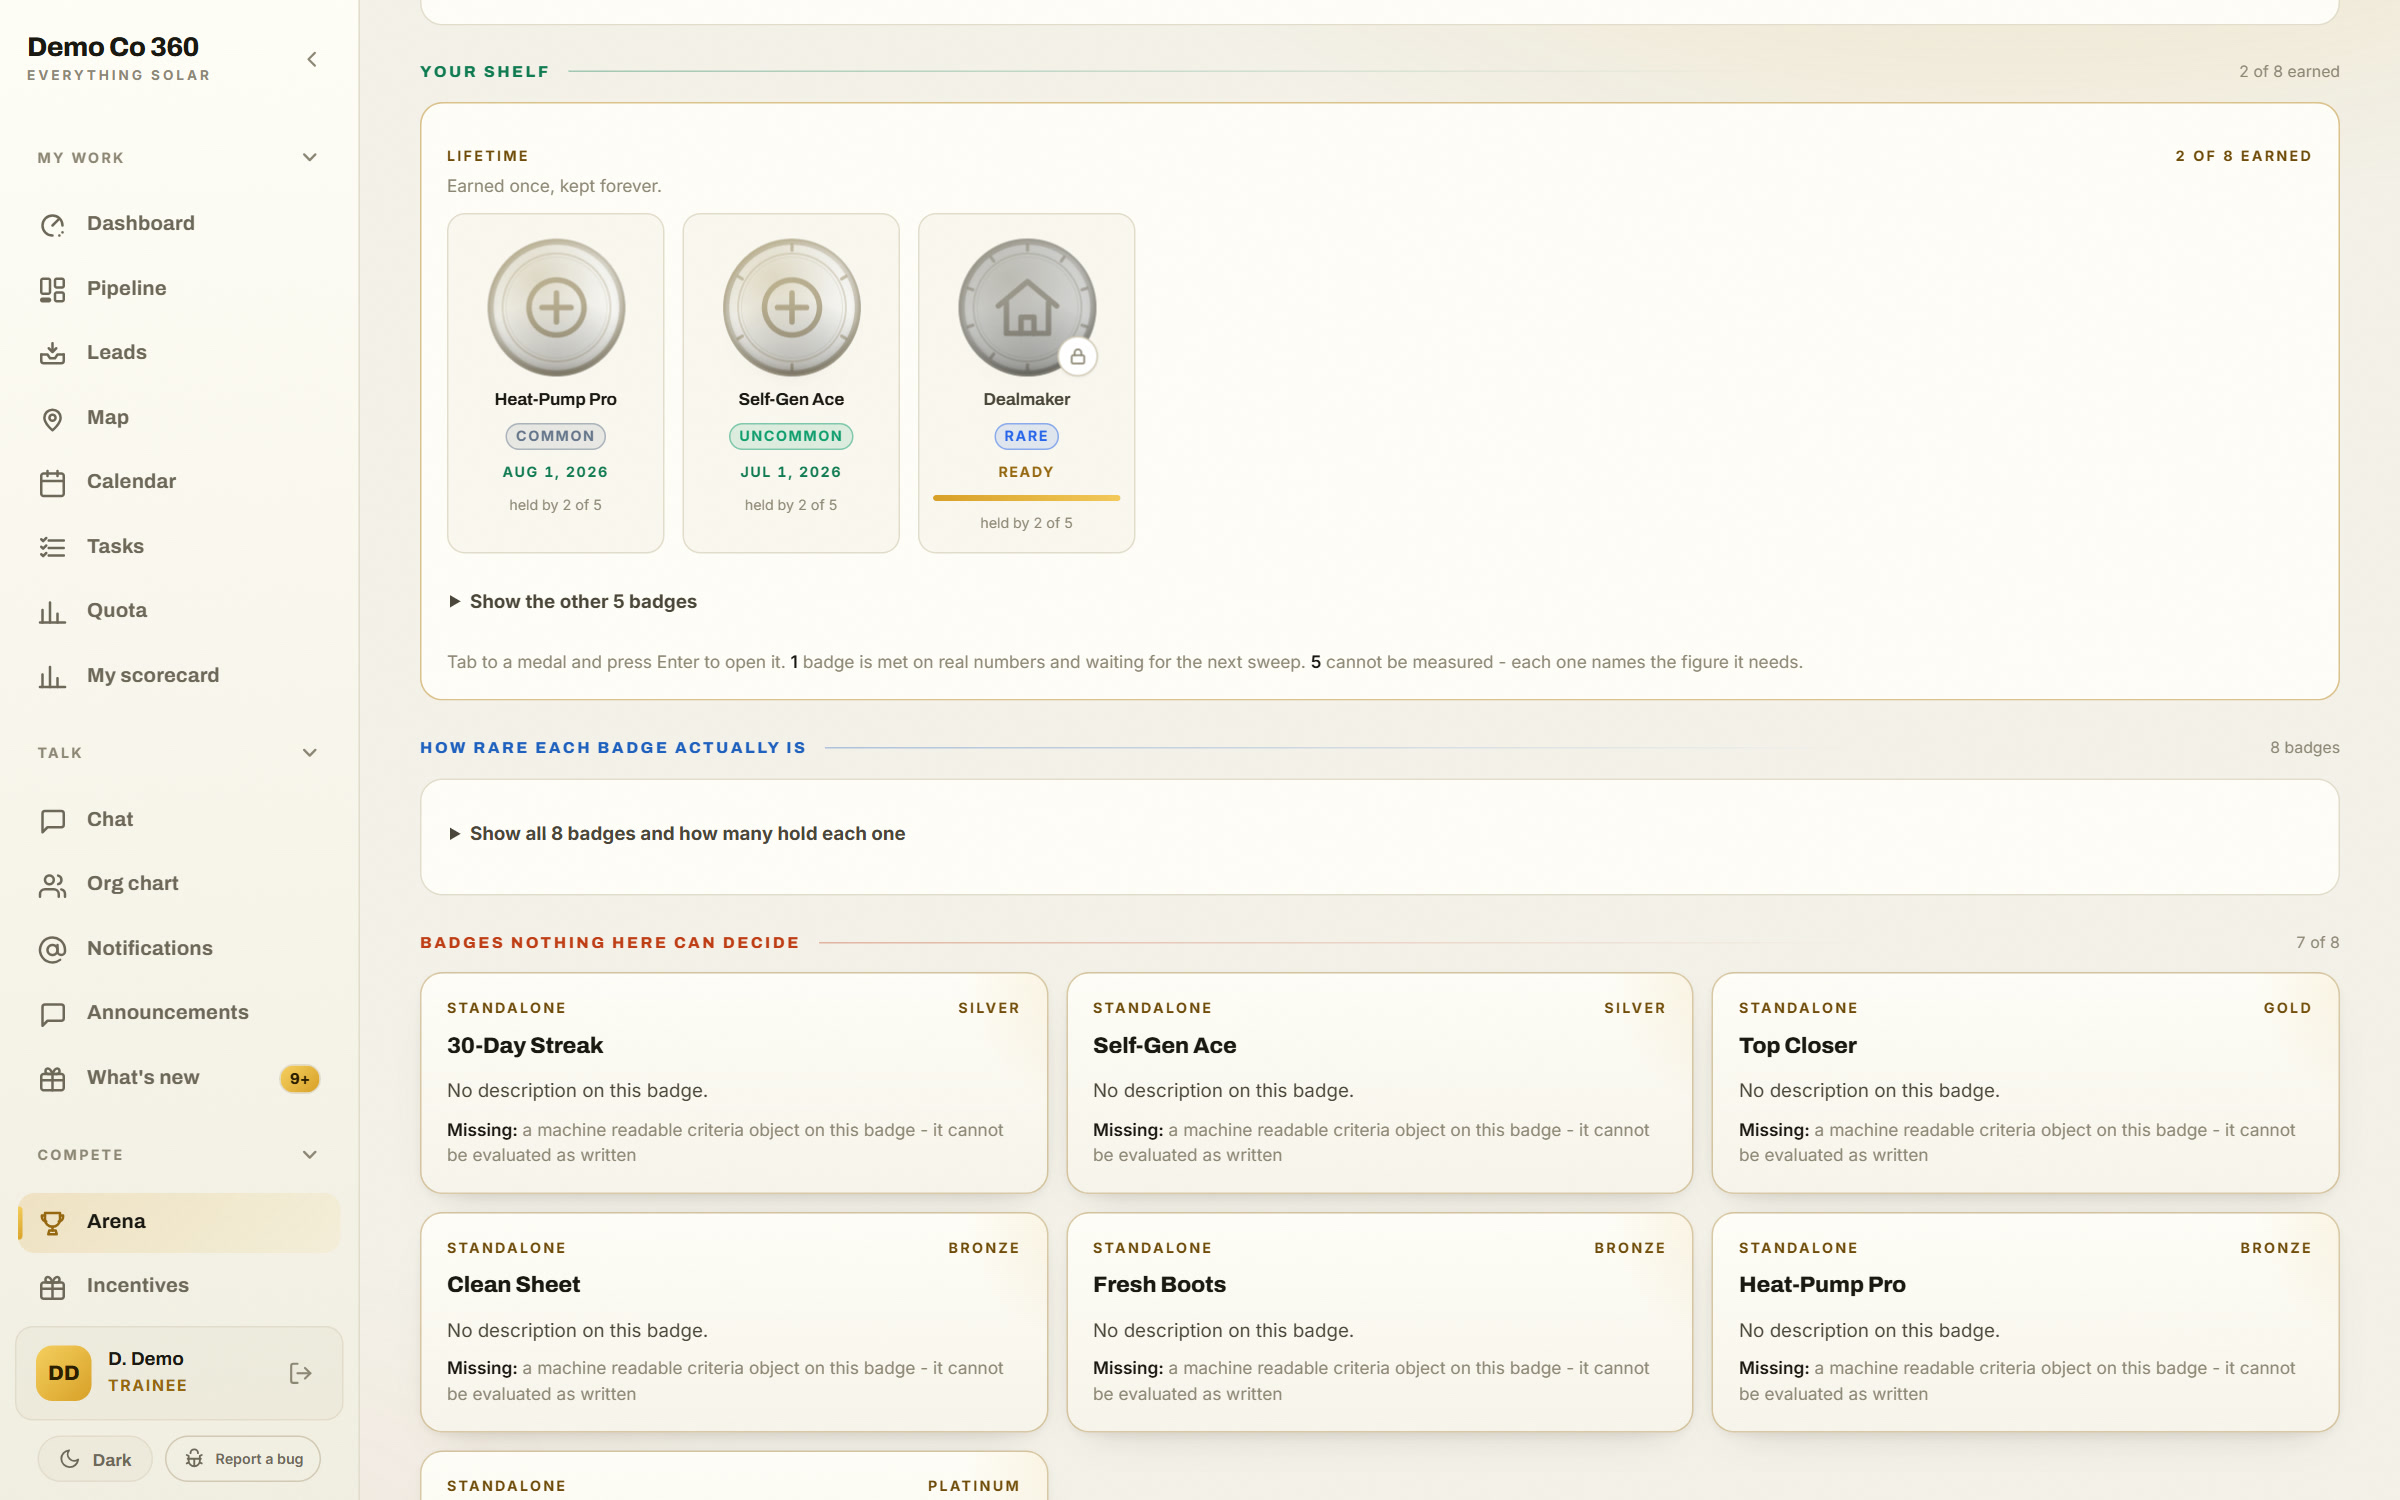Click the Pipeline board icon
Screen dimensions: 2400x1500
click(52, 289)
